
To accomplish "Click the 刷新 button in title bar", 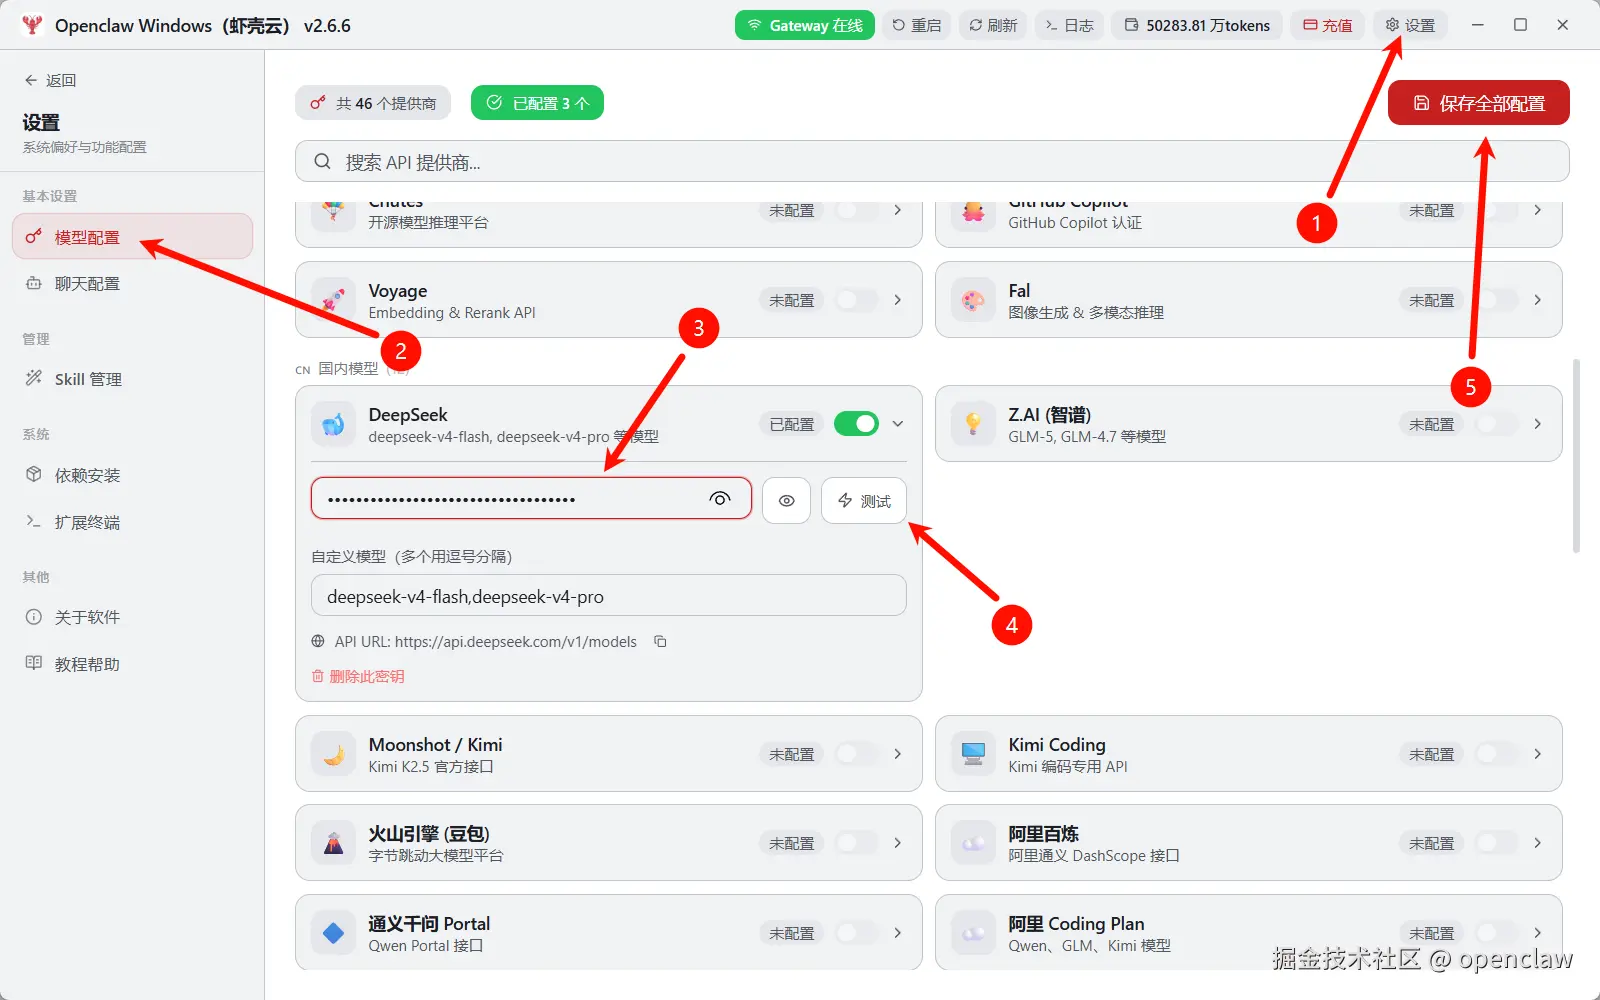I will (x=993, y=25).
